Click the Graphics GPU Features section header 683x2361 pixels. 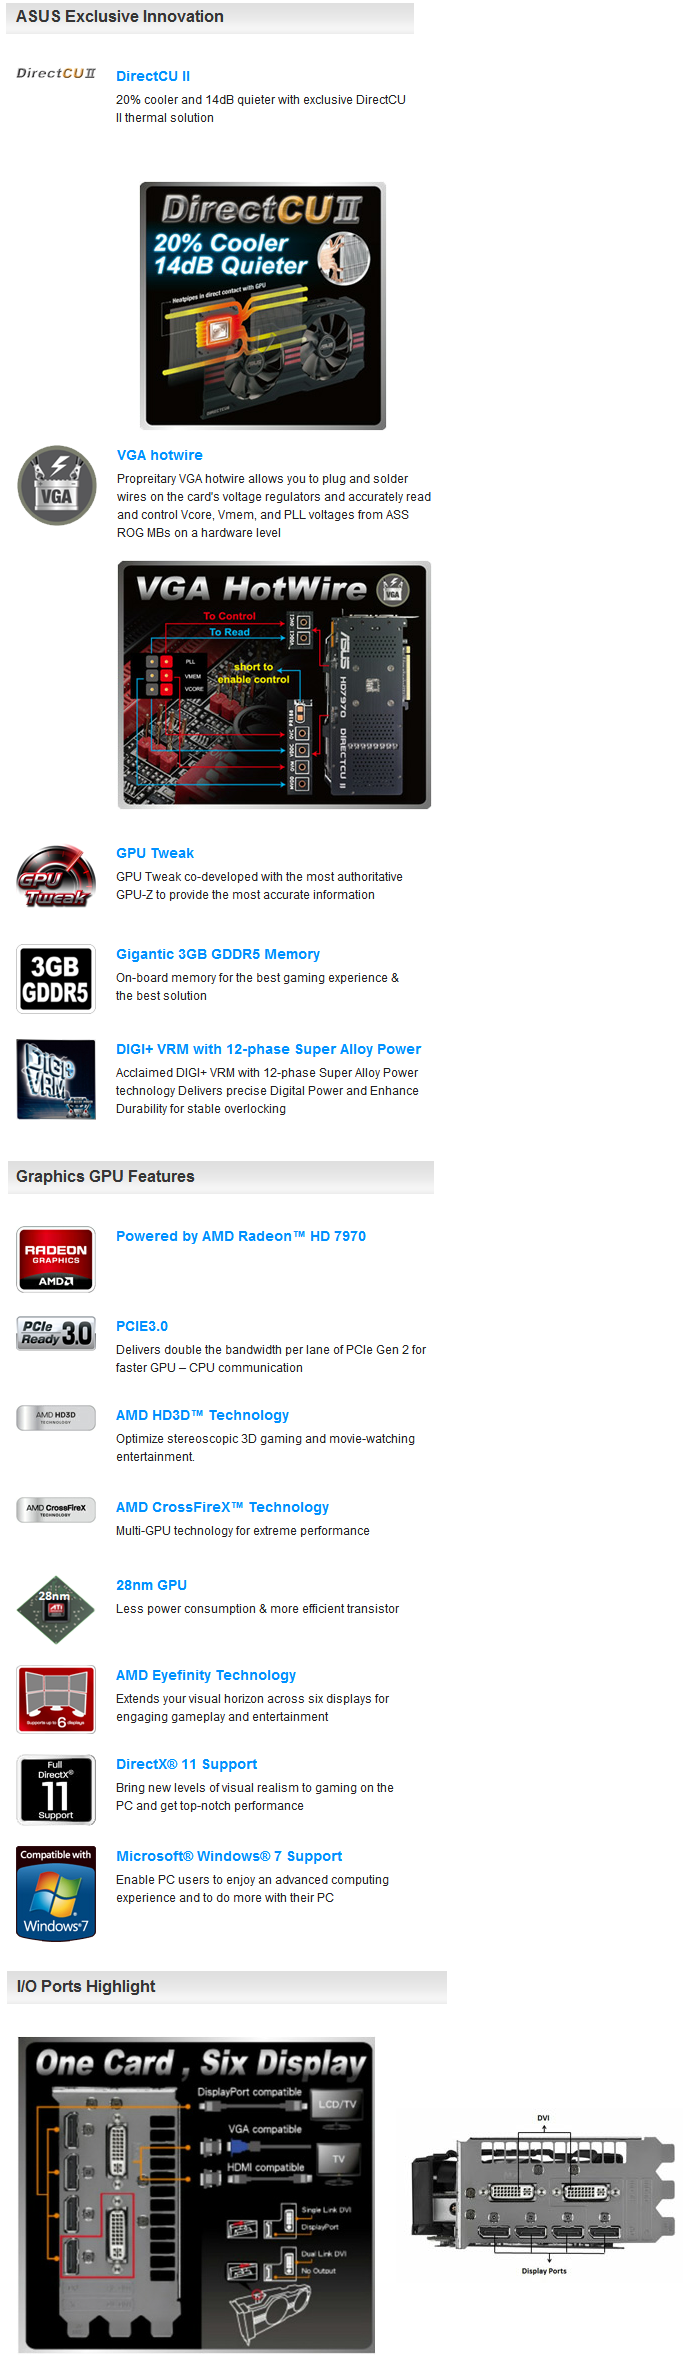click(x=220, y=1177)
